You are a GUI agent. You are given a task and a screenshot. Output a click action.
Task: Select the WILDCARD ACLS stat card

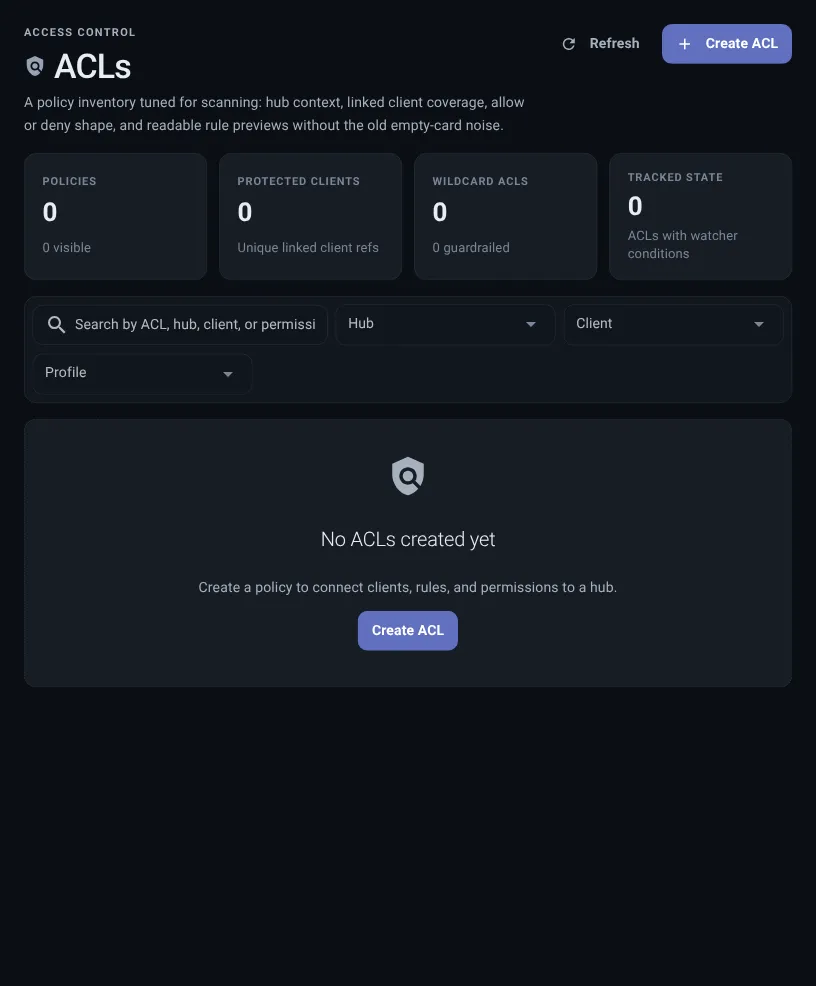coord(505,216)
